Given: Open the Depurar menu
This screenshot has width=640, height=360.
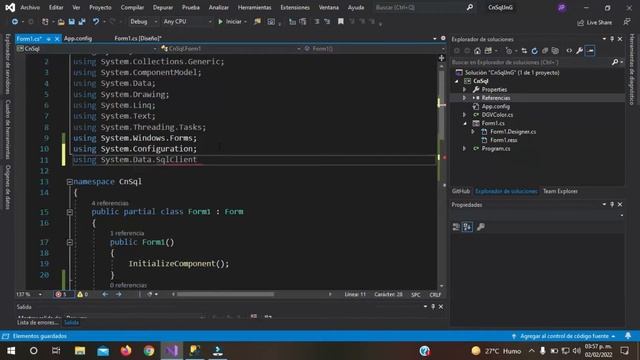Looking at the screenshot, I should pos(163,7).
